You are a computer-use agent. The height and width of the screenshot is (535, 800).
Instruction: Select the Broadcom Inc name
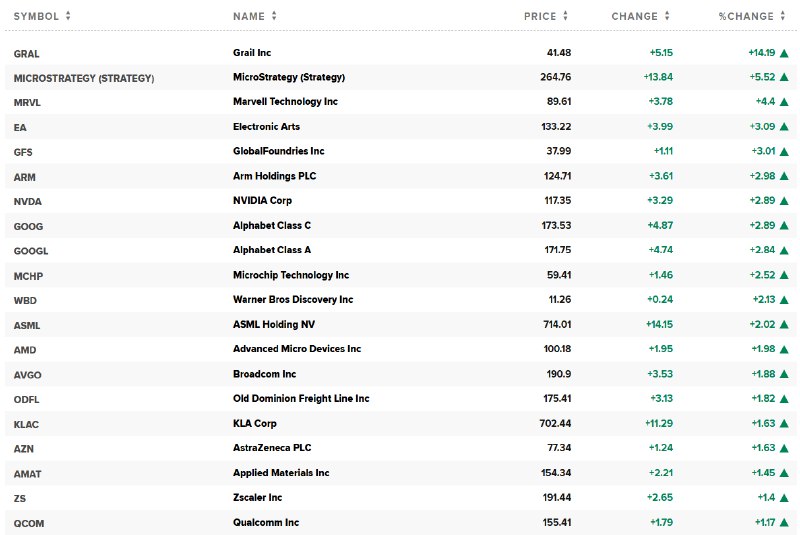[264, 374]
